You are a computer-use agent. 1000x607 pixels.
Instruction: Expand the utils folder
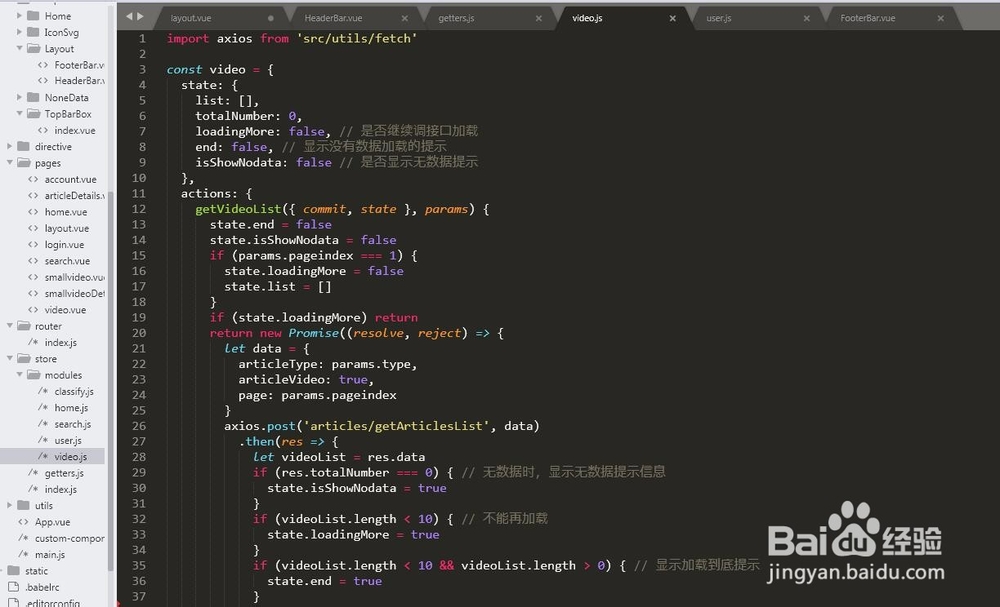pyautogui.click(x=10, y=506)
